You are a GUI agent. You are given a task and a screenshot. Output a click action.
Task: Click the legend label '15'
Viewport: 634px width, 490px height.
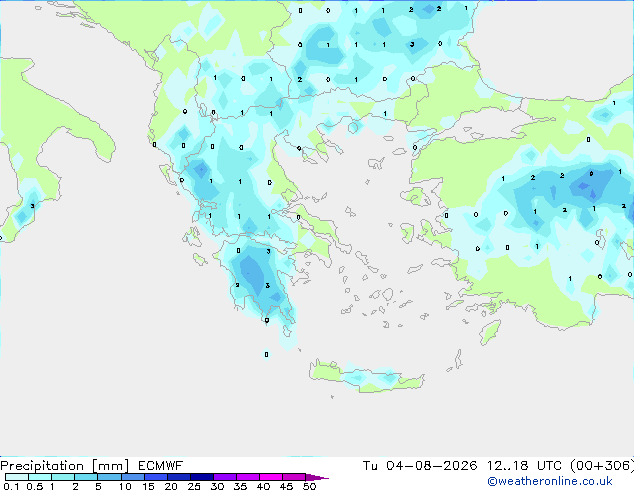pyautogui.click(x=148, y=486)
